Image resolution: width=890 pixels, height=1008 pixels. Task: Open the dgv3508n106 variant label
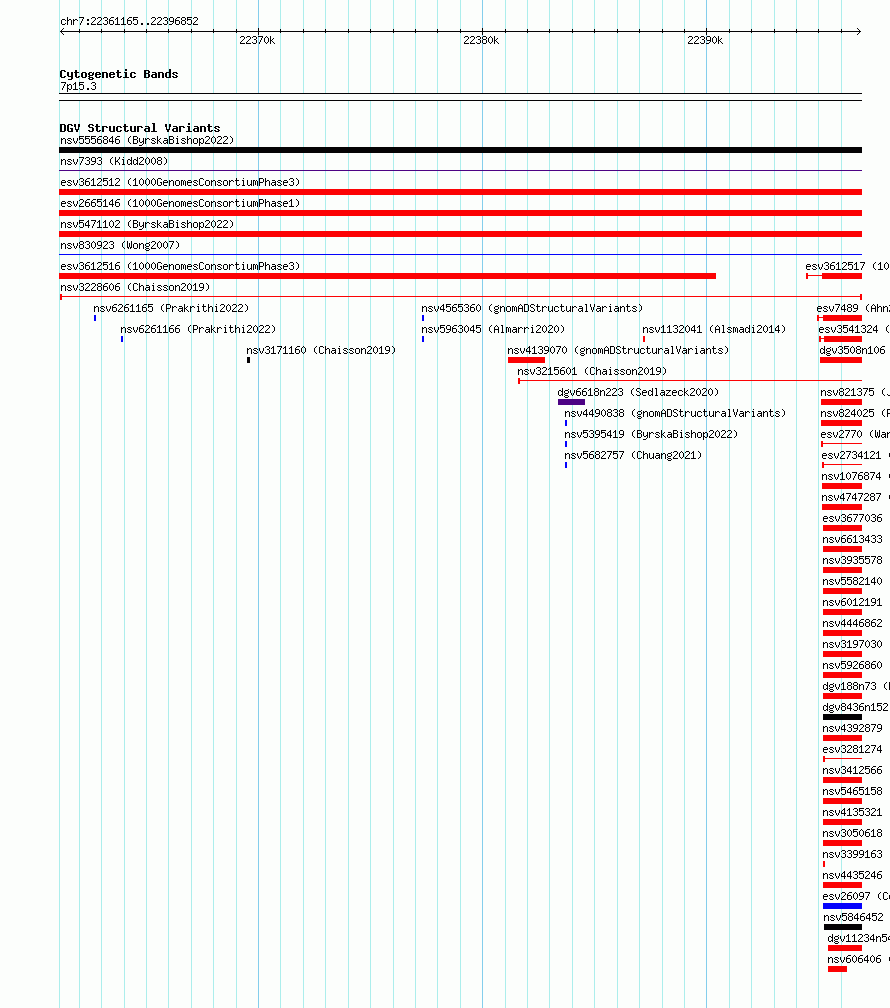[852, 350]
